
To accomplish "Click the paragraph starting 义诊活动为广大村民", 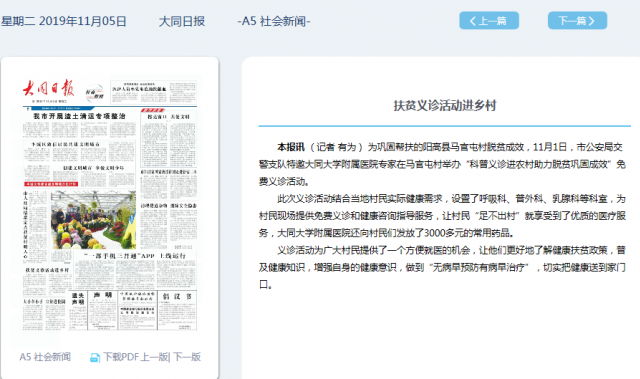I will pyautogui.click(x=442, y=267).
